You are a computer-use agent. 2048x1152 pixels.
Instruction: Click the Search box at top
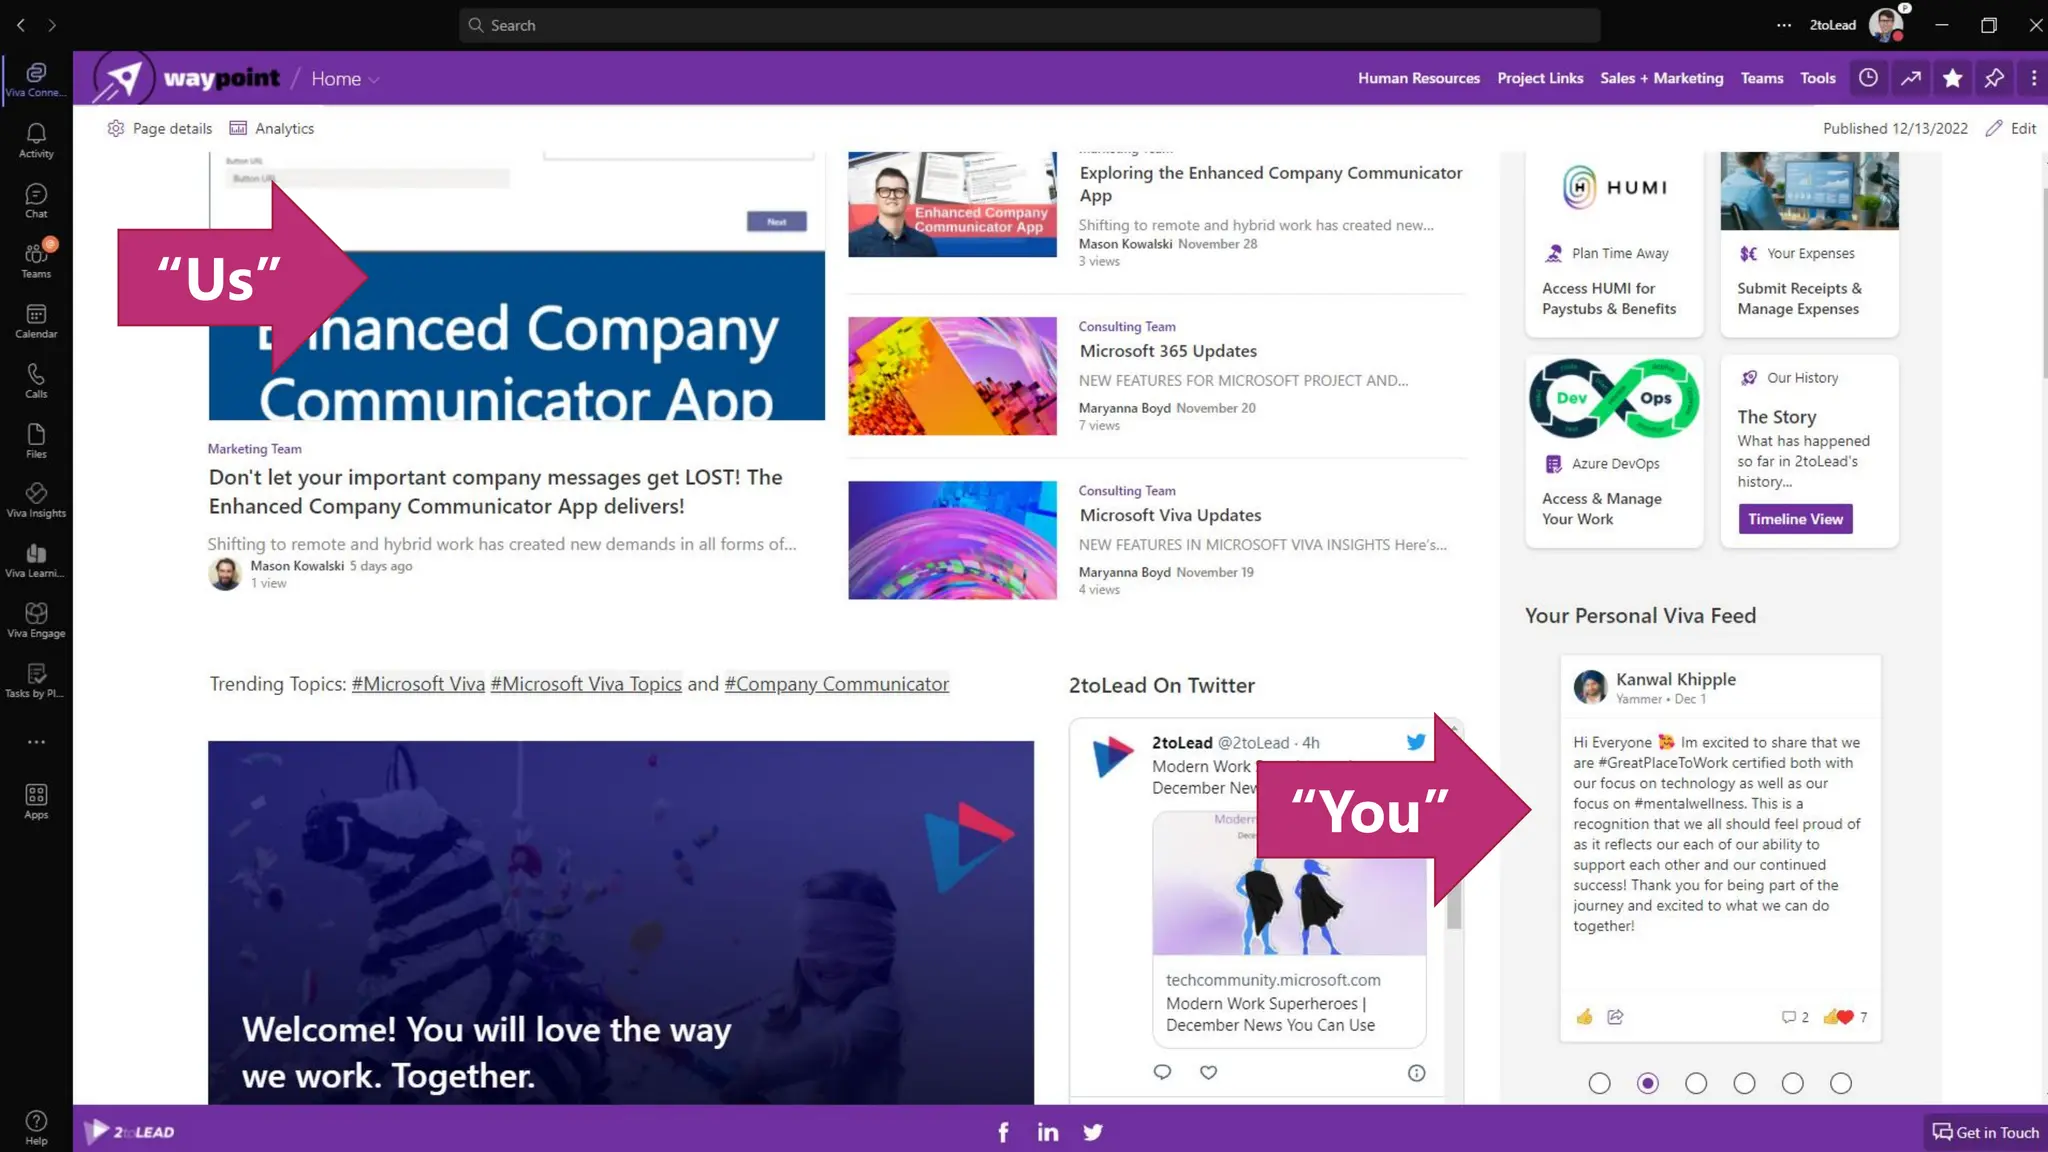pyautogui.click(x=1030, y=25)
